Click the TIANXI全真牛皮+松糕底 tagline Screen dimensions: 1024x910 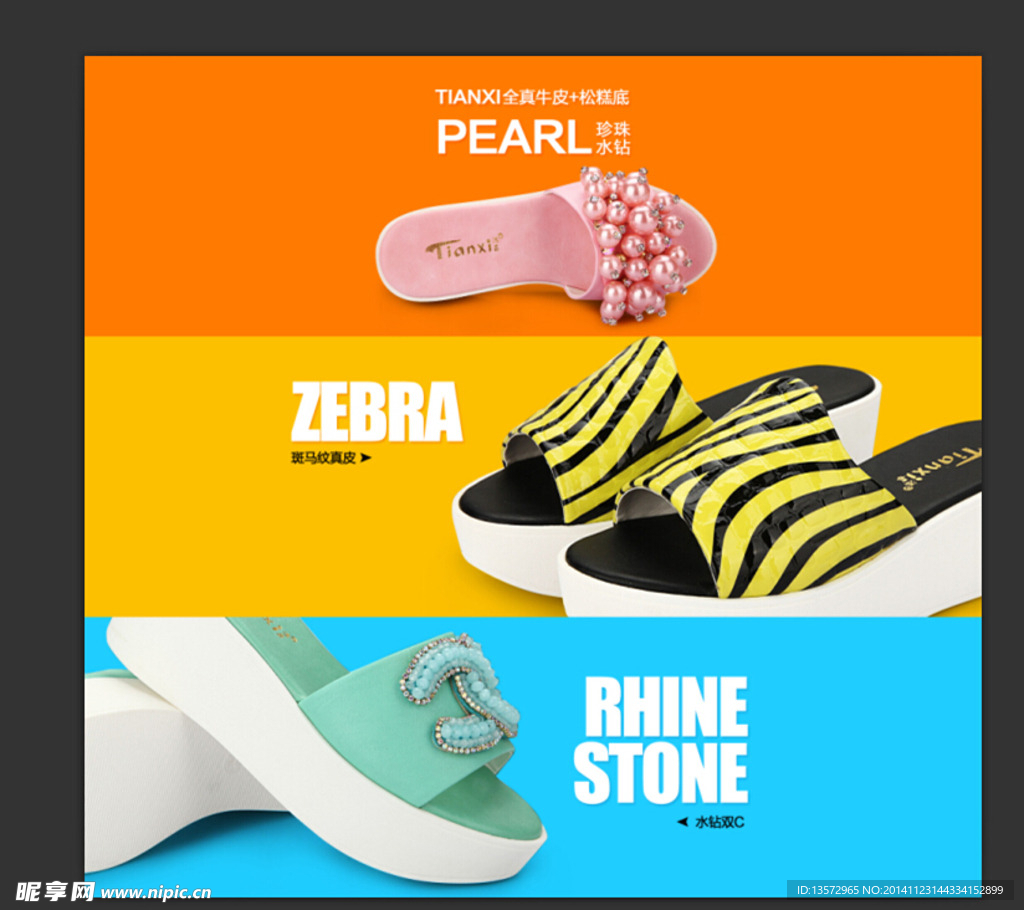point(532,97)
